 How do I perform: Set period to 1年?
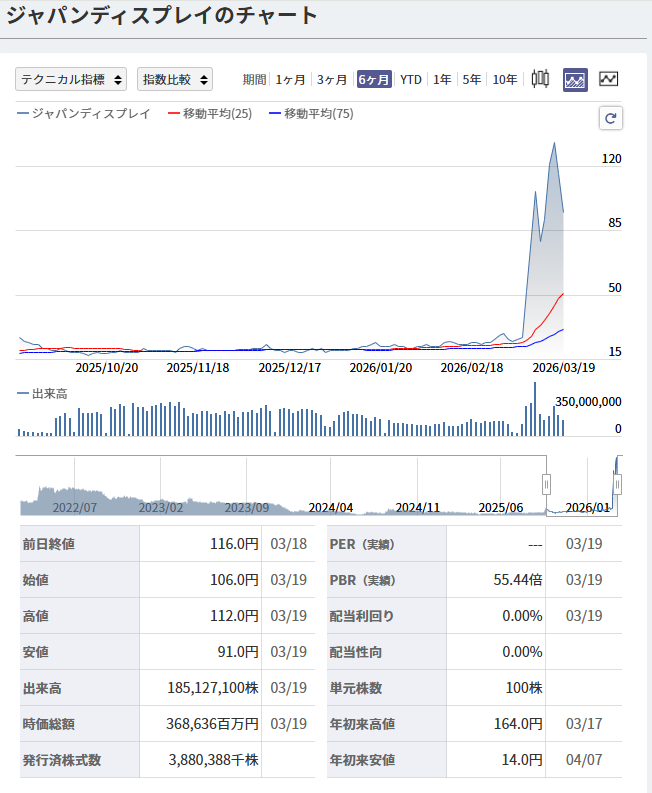(442, 79)
